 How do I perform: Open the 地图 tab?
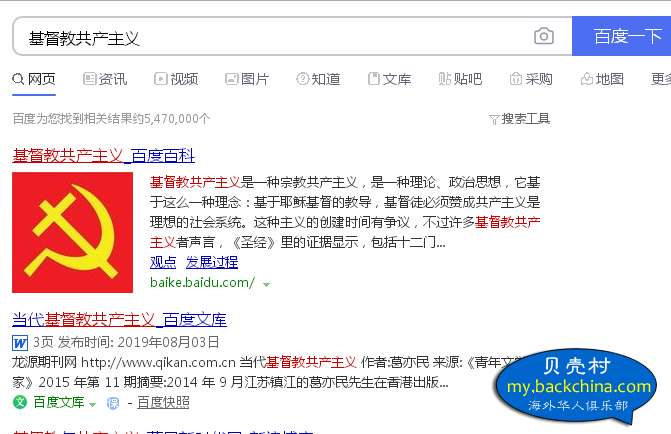(602, 79)
